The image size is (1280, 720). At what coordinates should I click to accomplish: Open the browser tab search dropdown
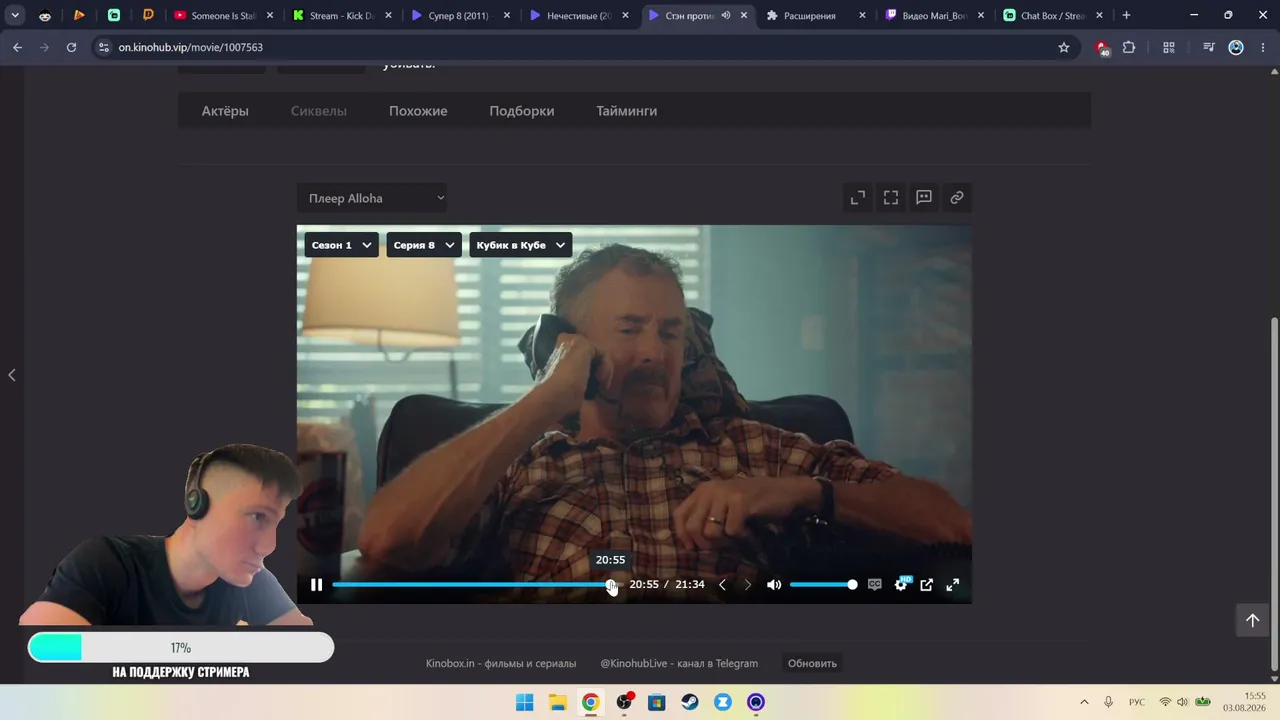[x=15, y=15]
